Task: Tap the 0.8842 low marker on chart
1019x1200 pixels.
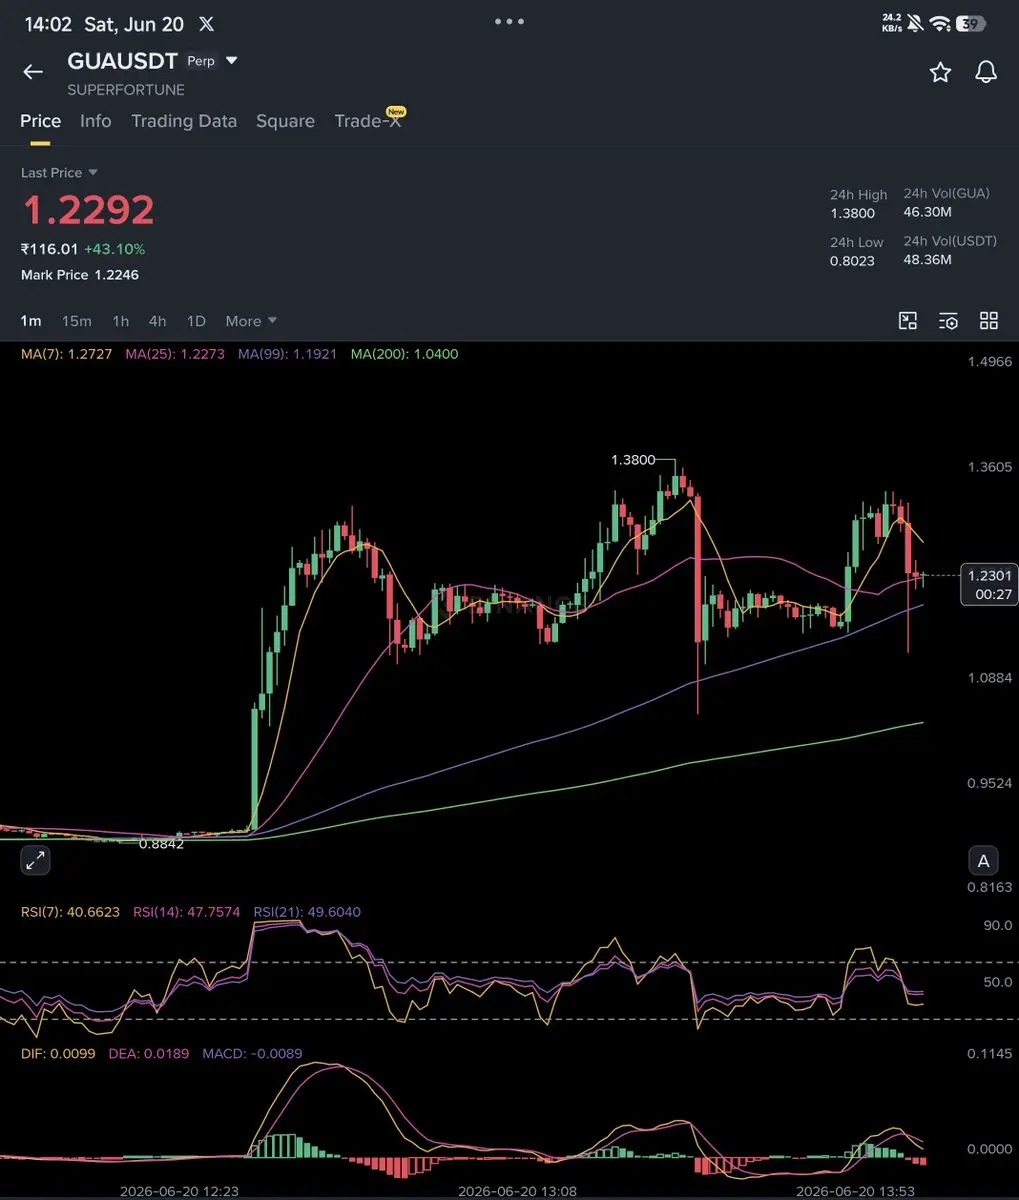Action: coord(161,844)
